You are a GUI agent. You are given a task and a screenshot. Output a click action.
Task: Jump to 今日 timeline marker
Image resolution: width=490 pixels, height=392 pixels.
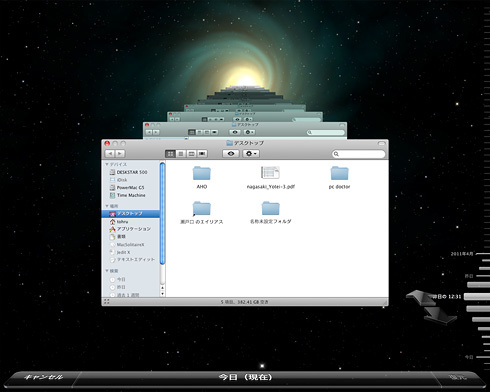point(469,357)
